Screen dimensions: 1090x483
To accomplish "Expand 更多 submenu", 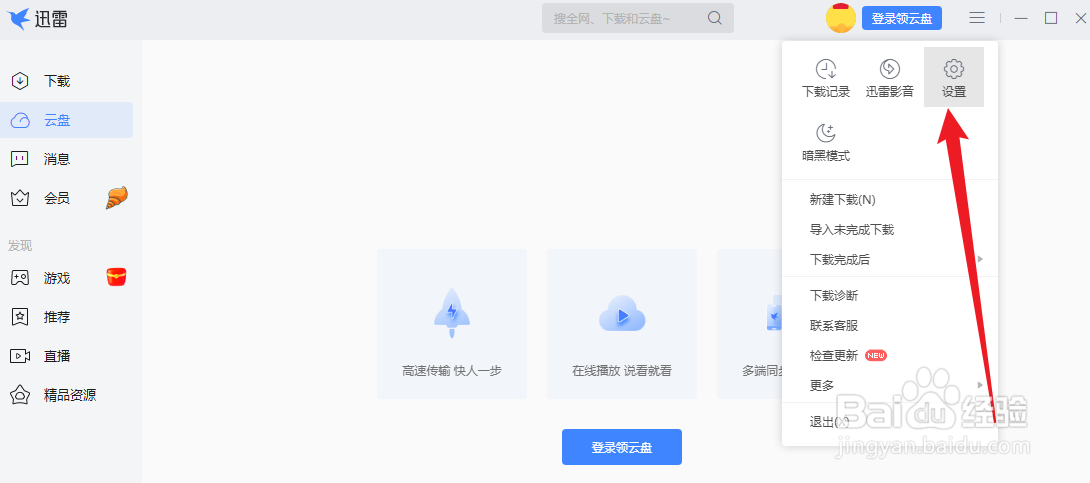I will 890,385.
